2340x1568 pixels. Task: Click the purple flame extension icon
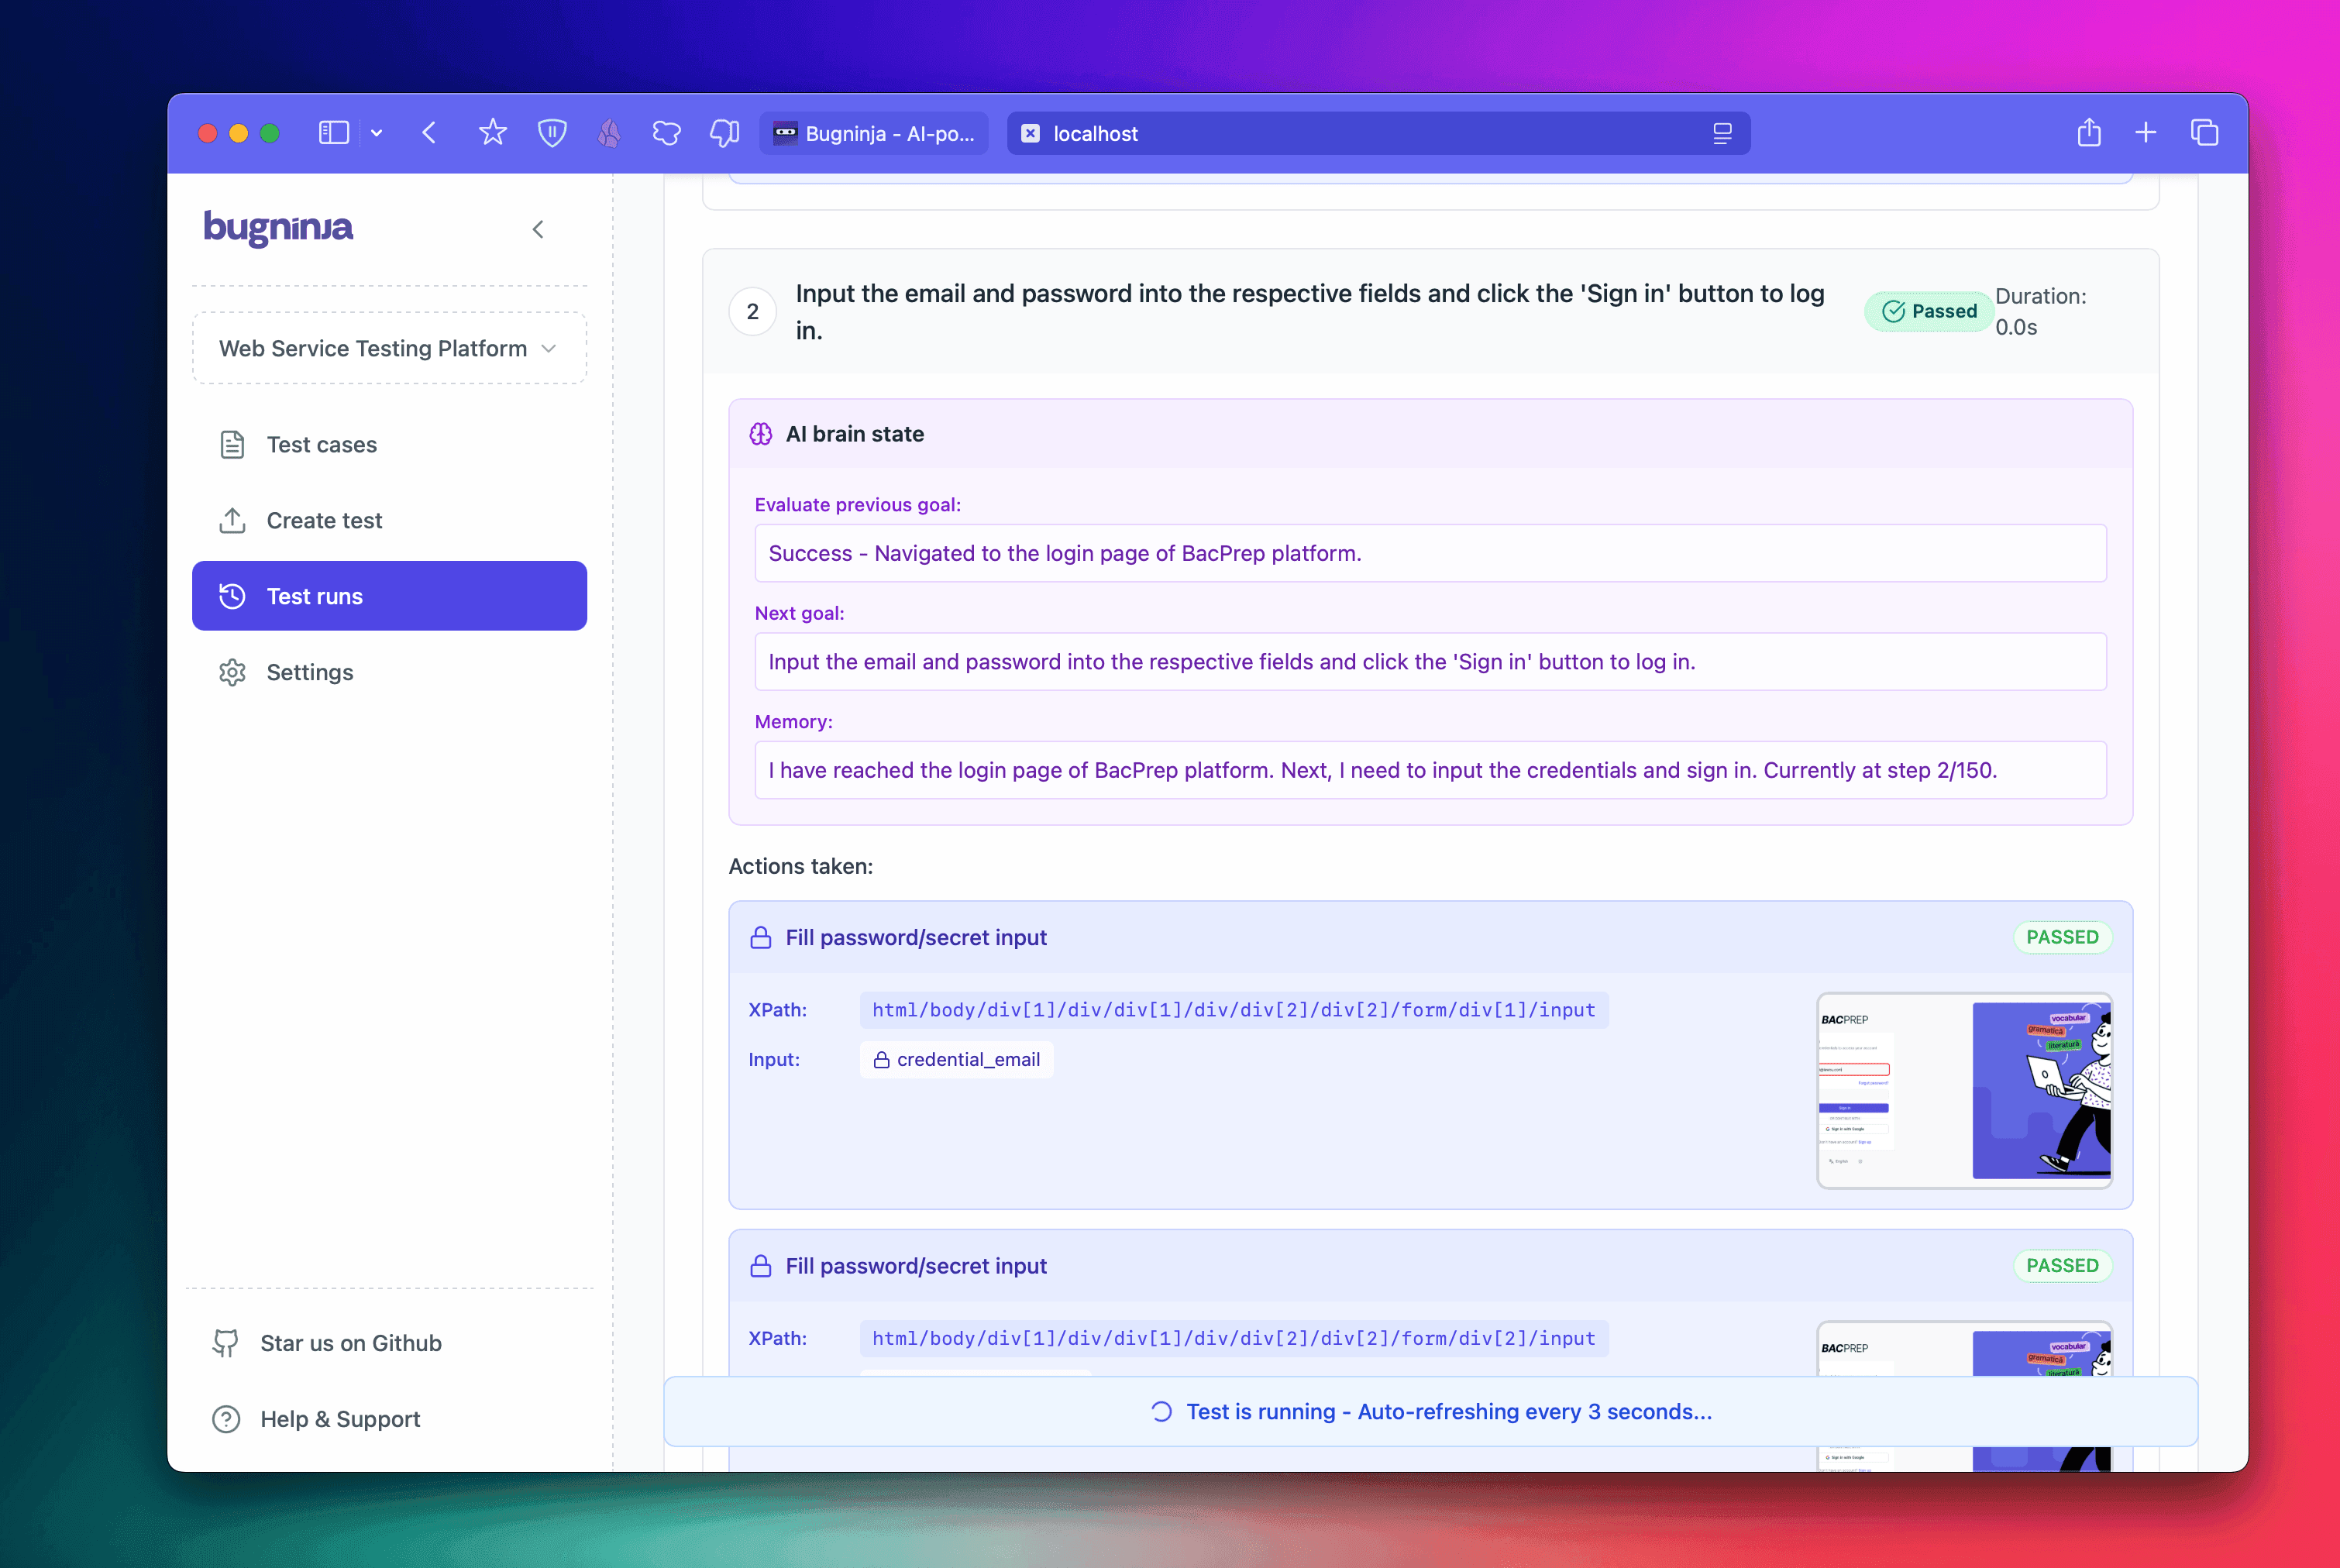click(x=609, y=133)
